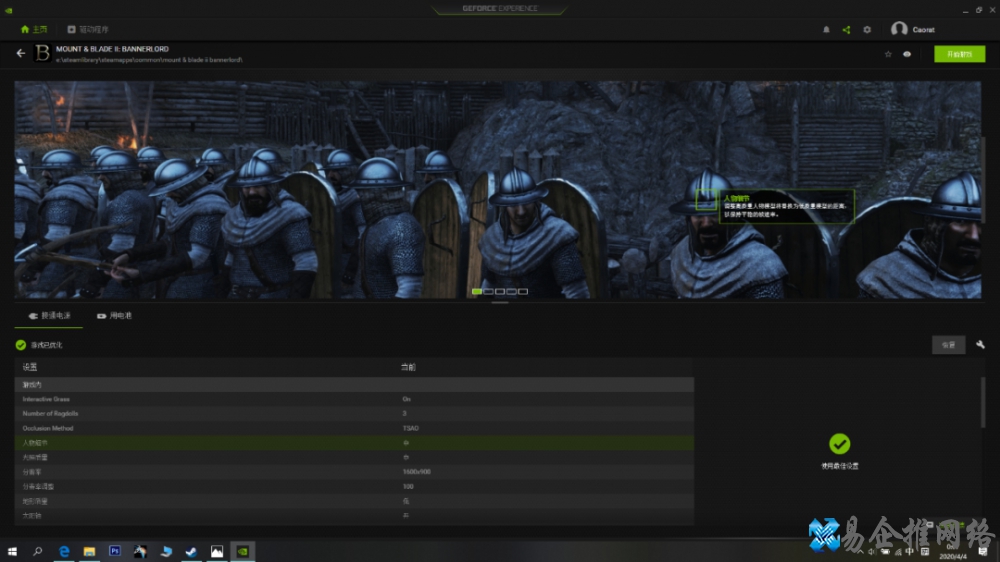The width and height of the screenshot is (1000, 562).
Task: Open Photoshop from the taskbar
Action: tap(115, 551)
